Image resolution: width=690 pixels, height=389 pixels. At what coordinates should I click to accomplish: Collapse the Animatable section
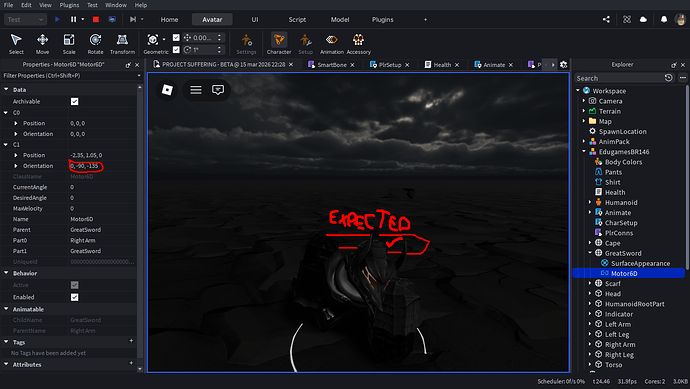tap(6, 309)
